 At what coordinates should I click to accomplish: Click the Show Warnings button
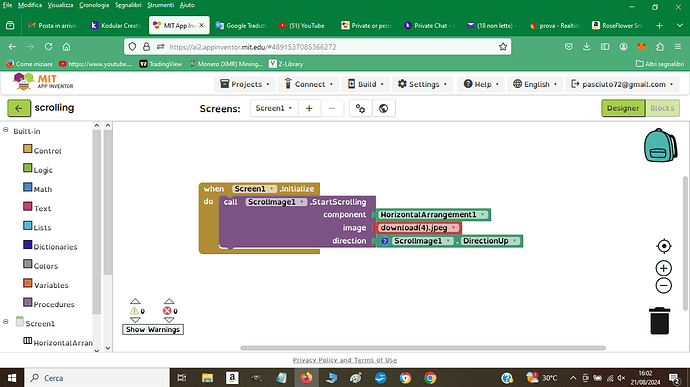point(153,329)
